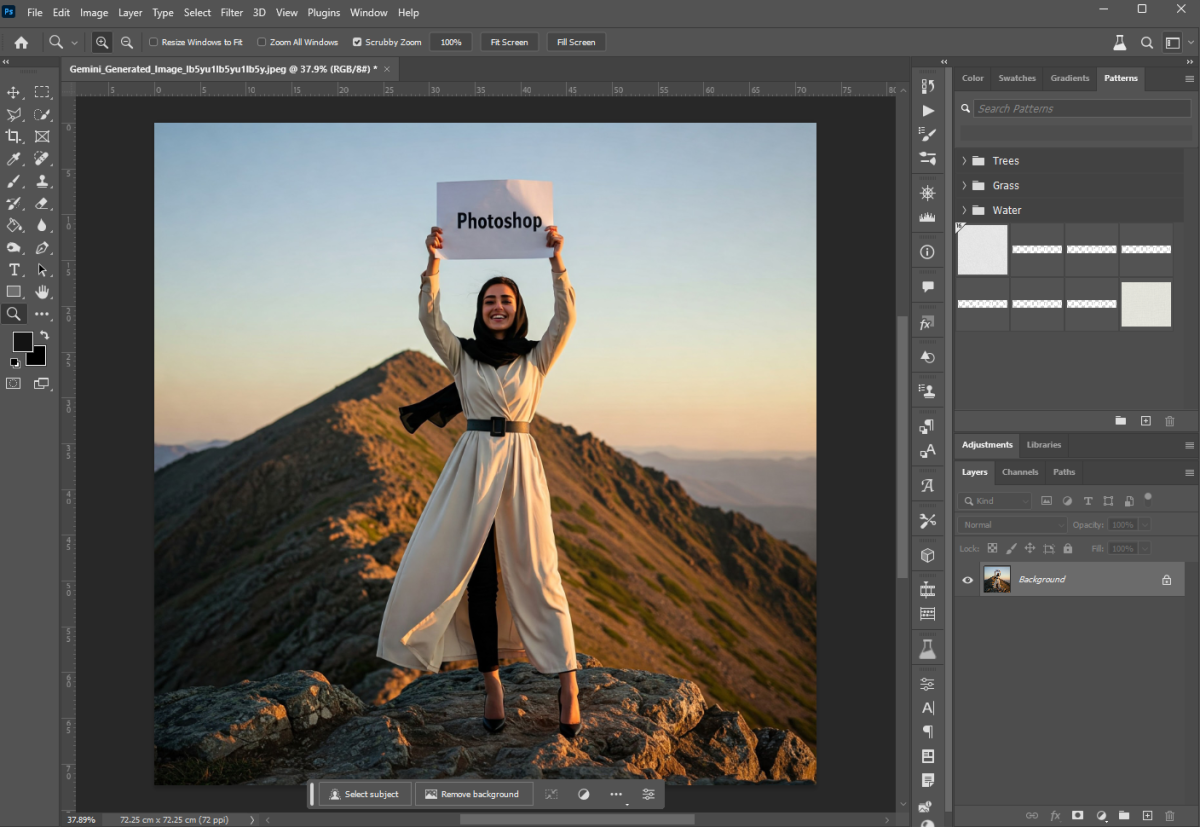The height and width of the screenshot is (827, 1200).
Task: Click Select subject in contextual bar
Action: point(365,794)
